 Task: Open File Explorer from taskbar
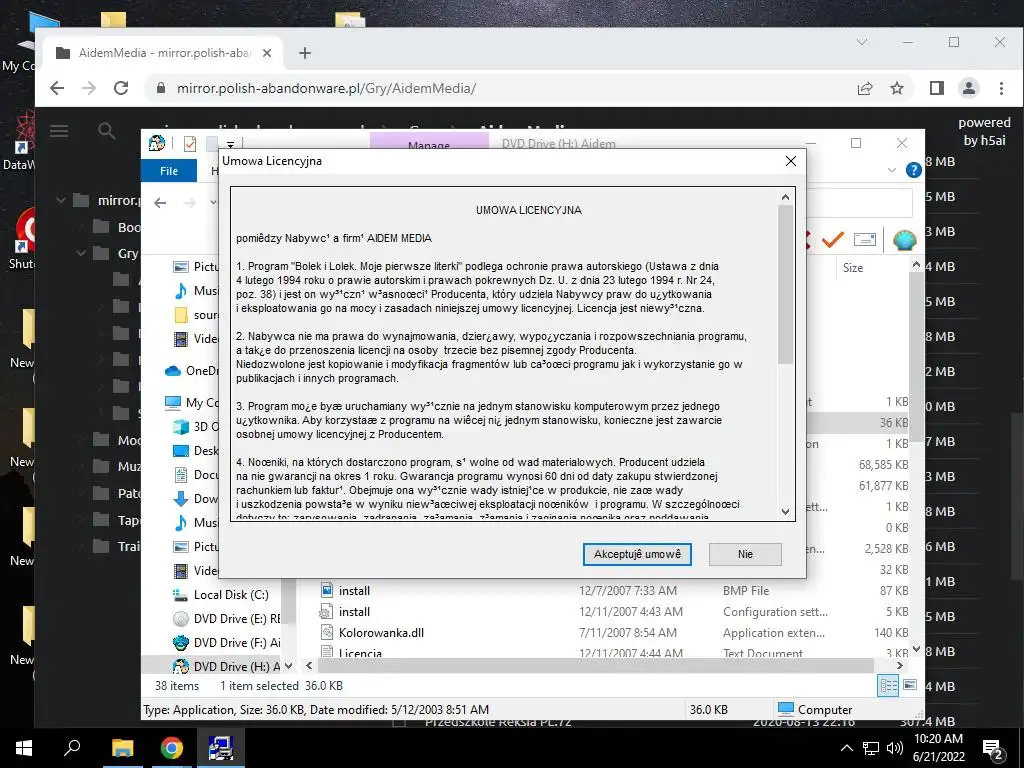pos(122,748)
